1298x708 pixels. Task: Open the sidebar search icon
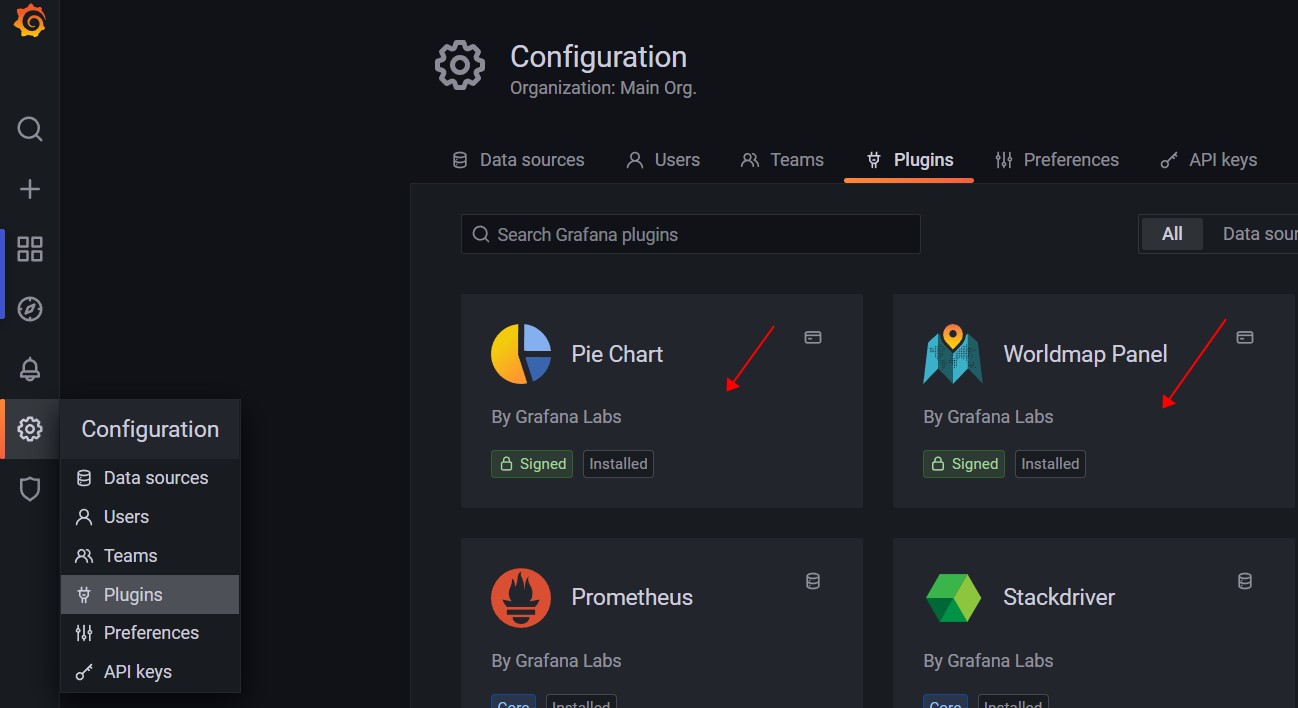[x=30, y=129]
